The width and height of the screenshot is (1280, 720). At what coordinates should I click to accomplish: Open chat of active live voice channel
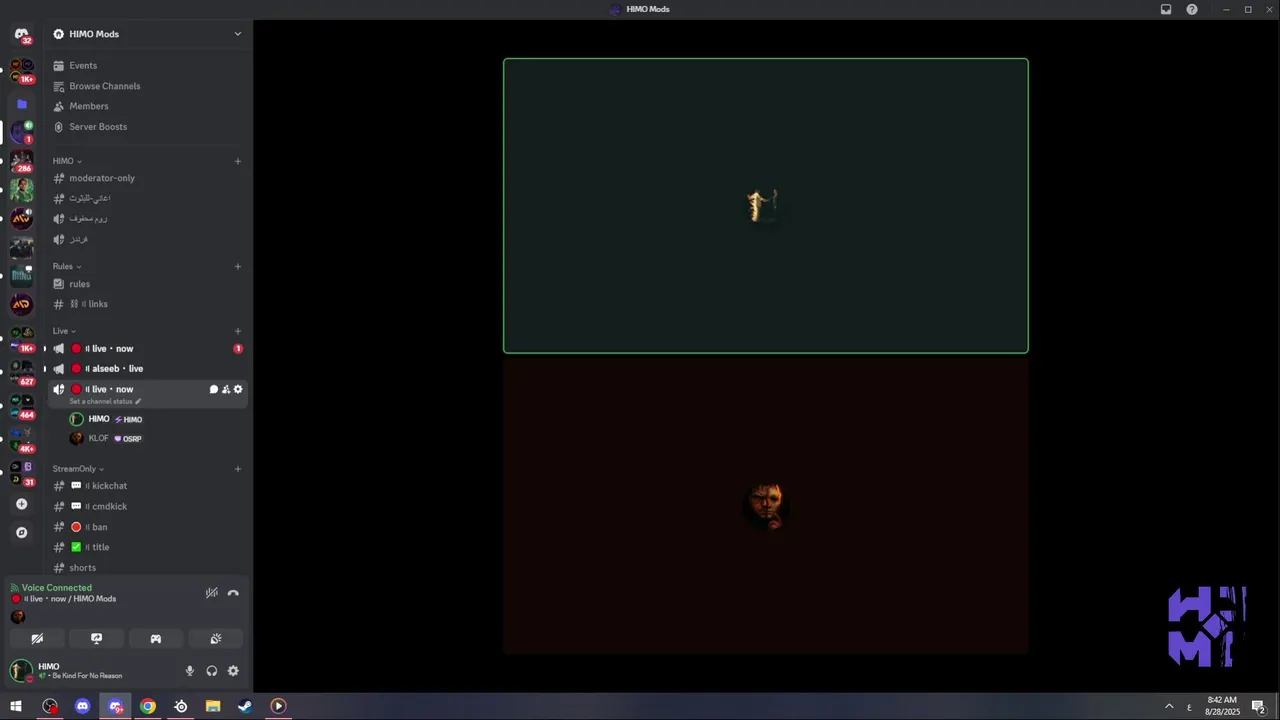pos(213,389)
